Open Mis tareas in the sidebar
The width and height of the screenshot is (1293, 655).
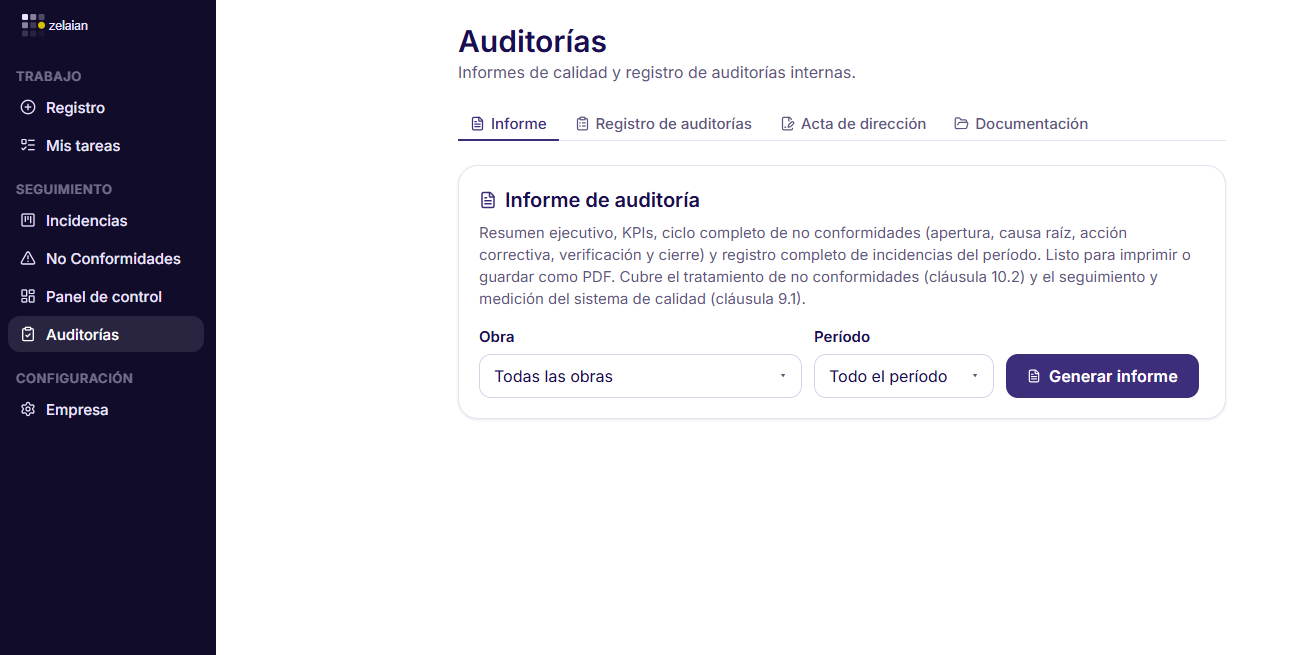coord(106,145)
